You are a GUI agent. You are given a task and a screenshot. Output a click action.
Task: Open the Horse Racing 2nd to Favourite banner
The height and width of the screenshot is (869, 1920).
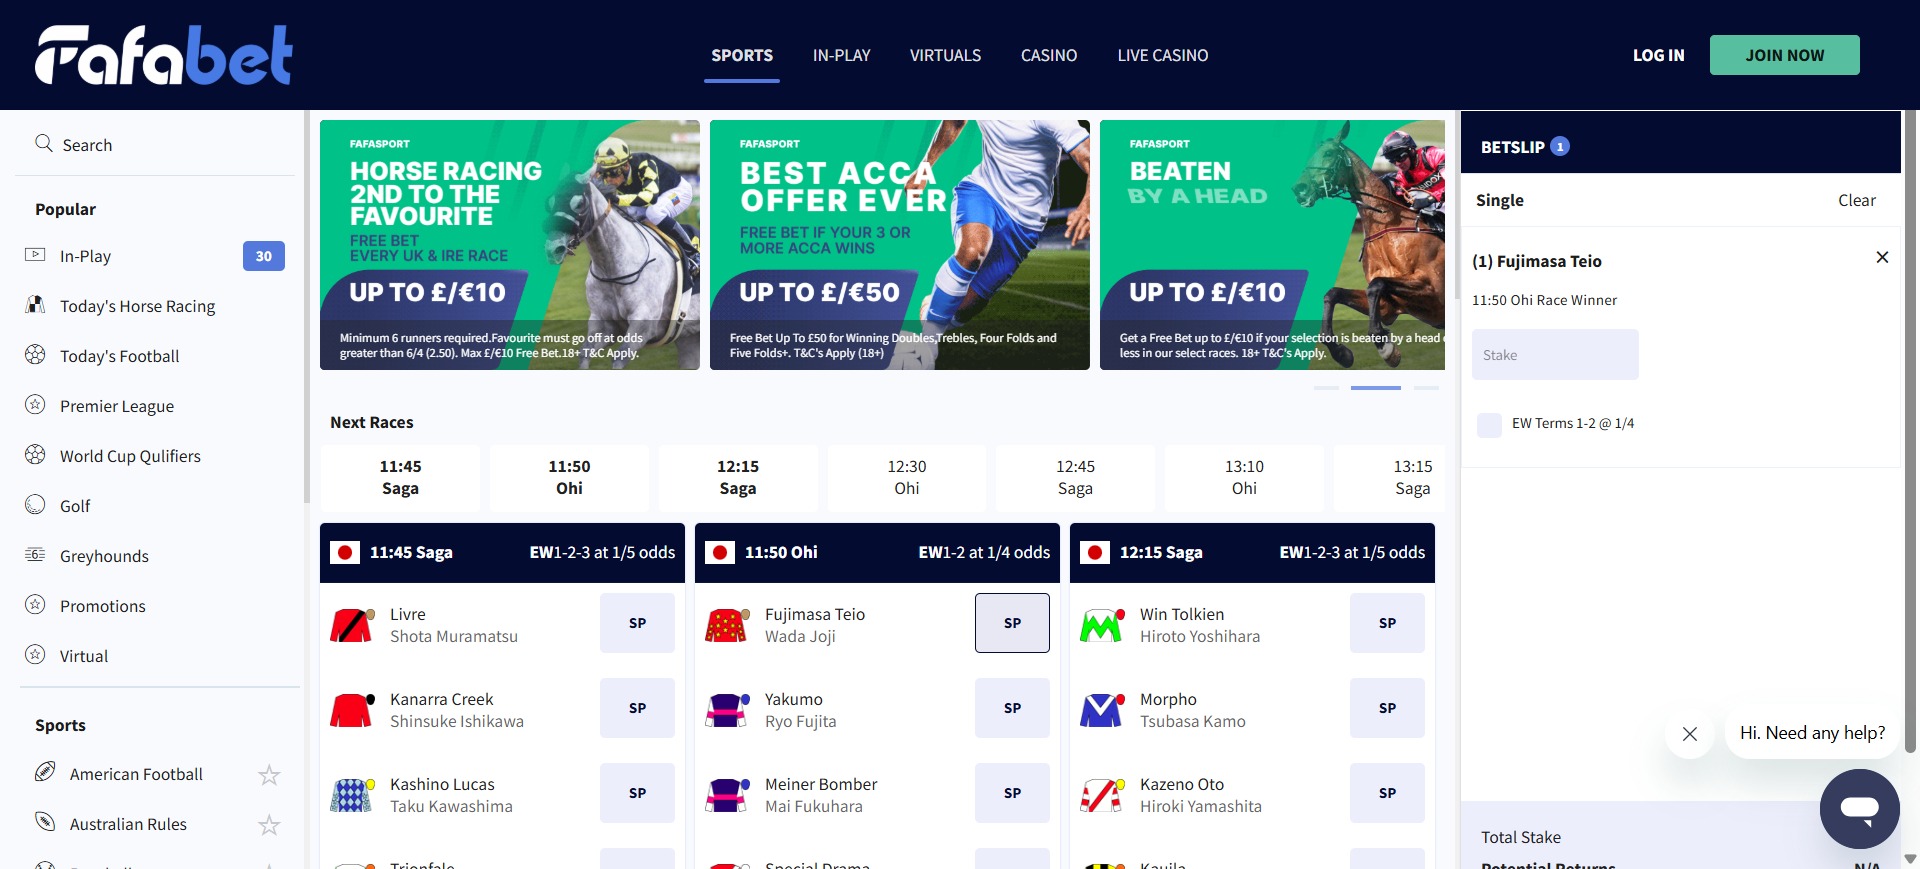(510, 245)
